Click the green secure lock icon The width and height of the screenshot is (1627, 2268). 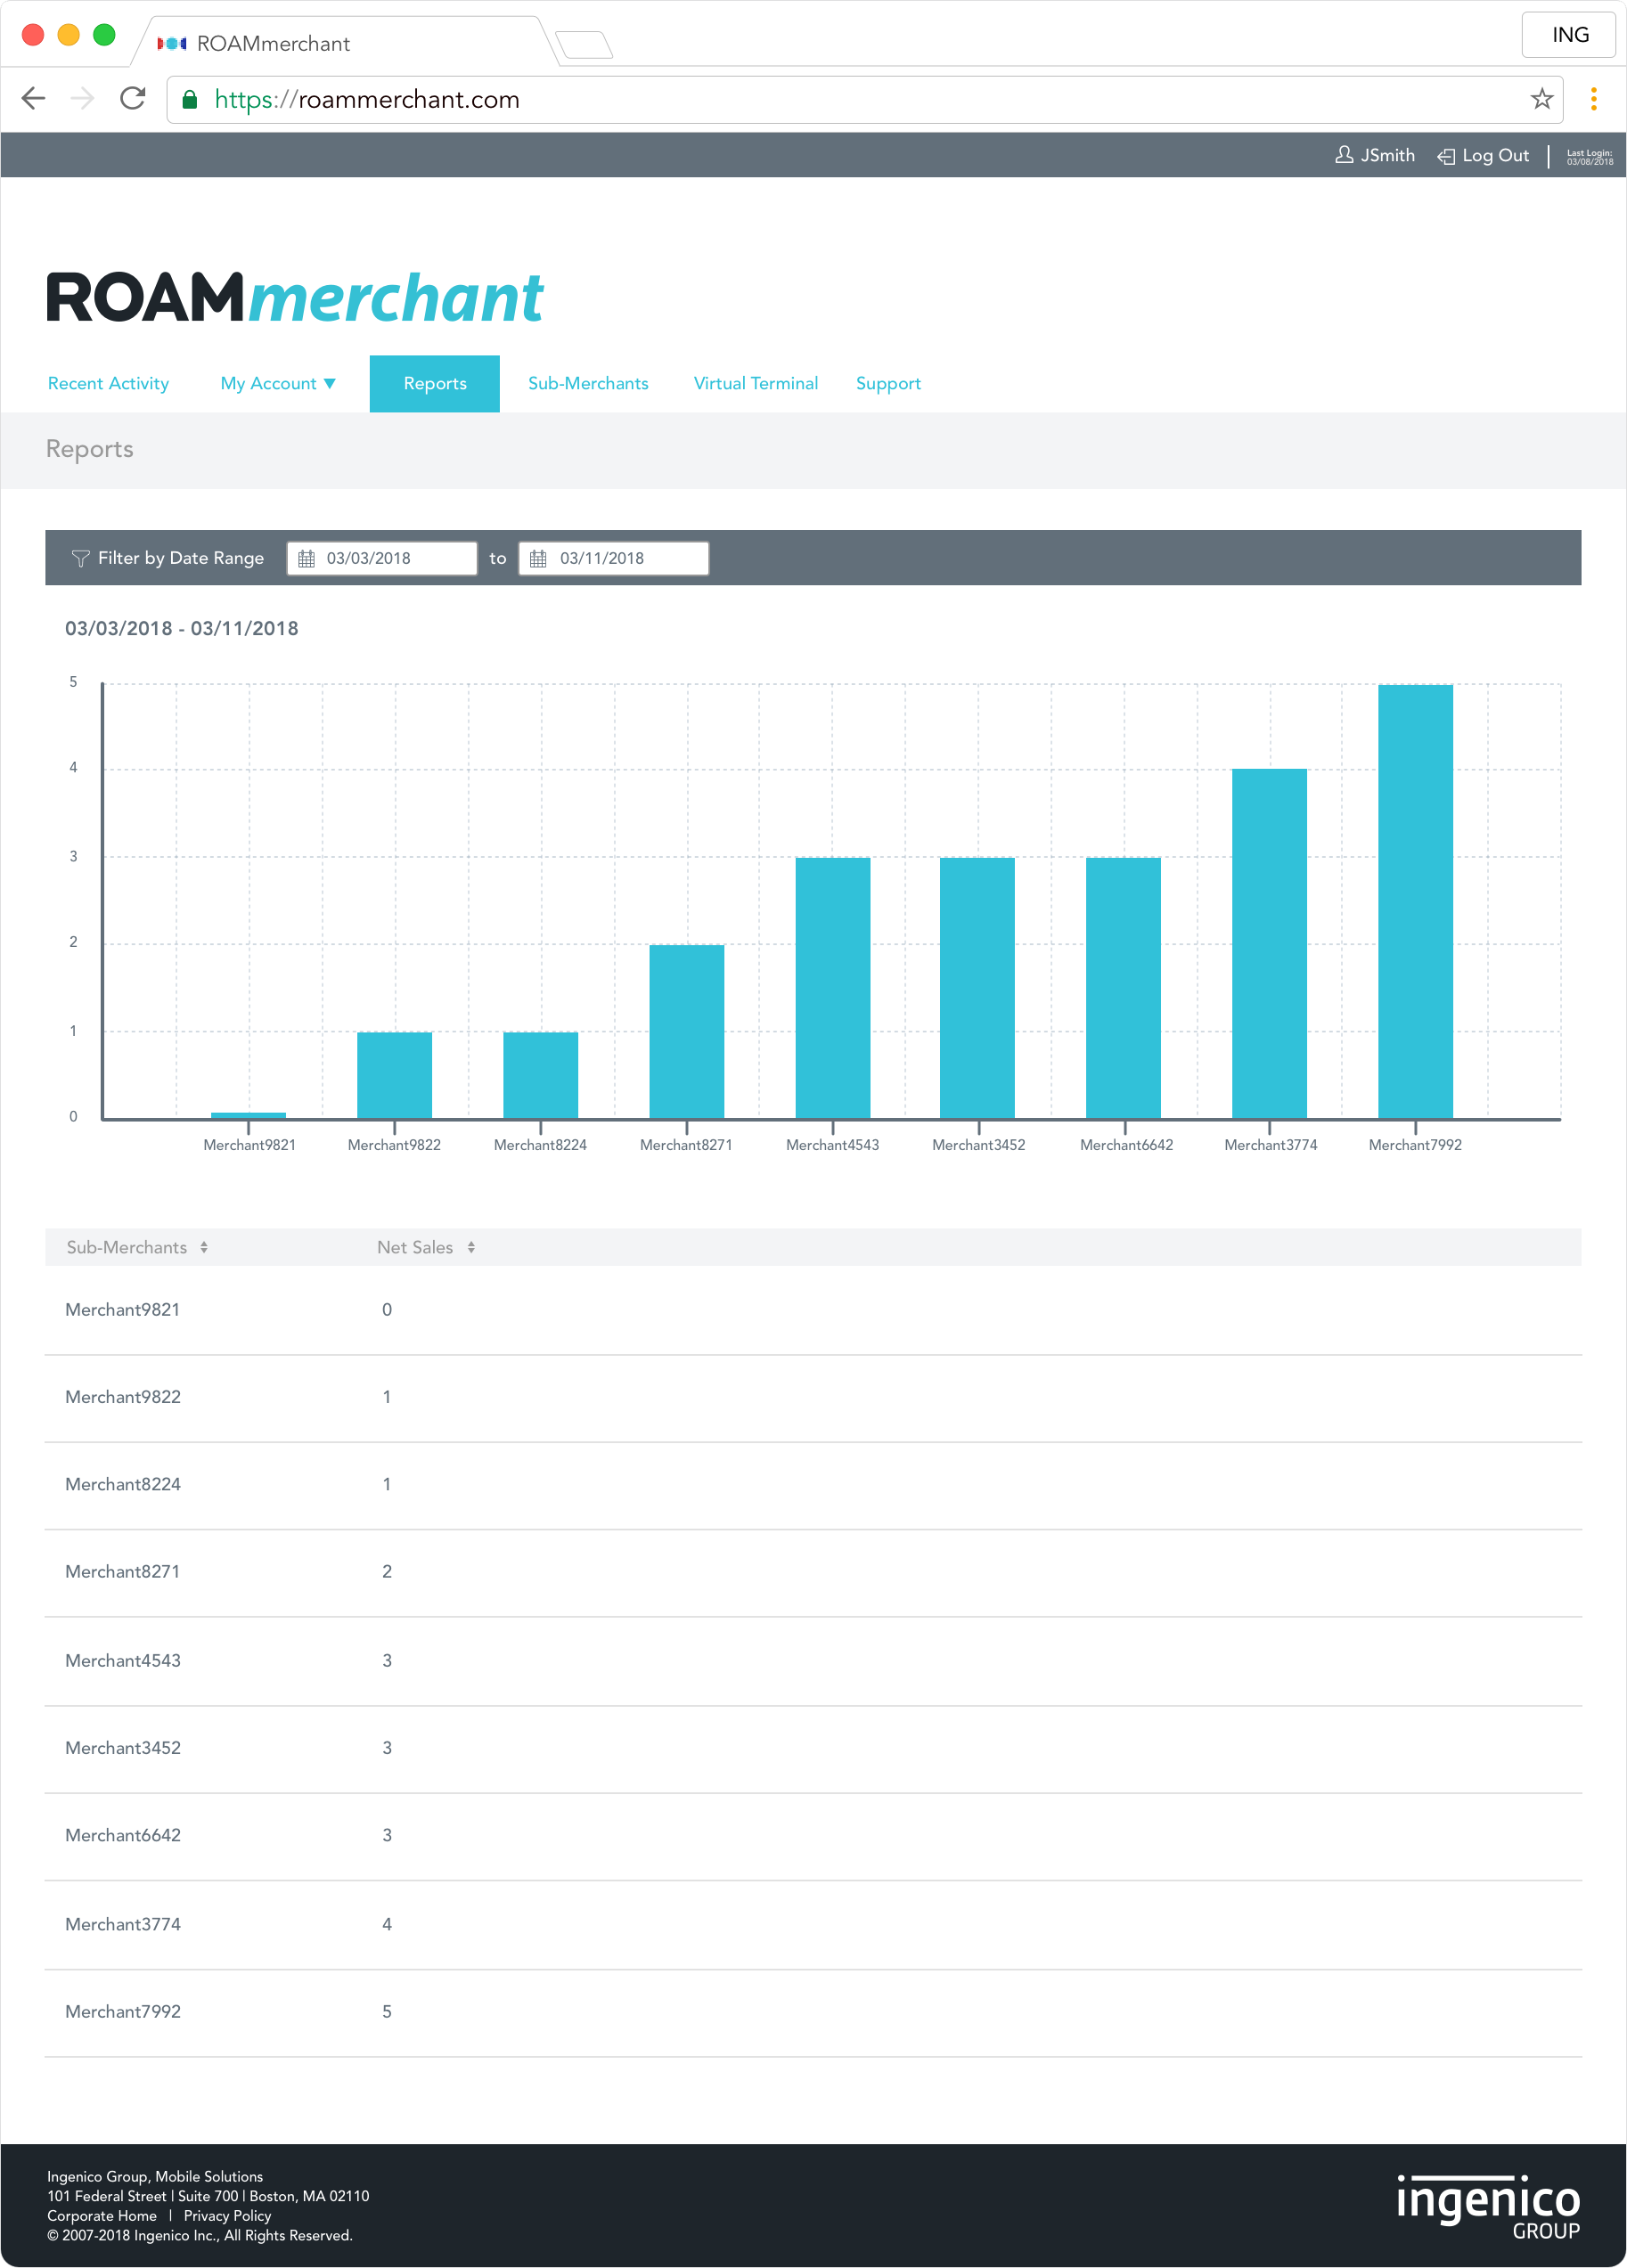click(x=190, y=99)
